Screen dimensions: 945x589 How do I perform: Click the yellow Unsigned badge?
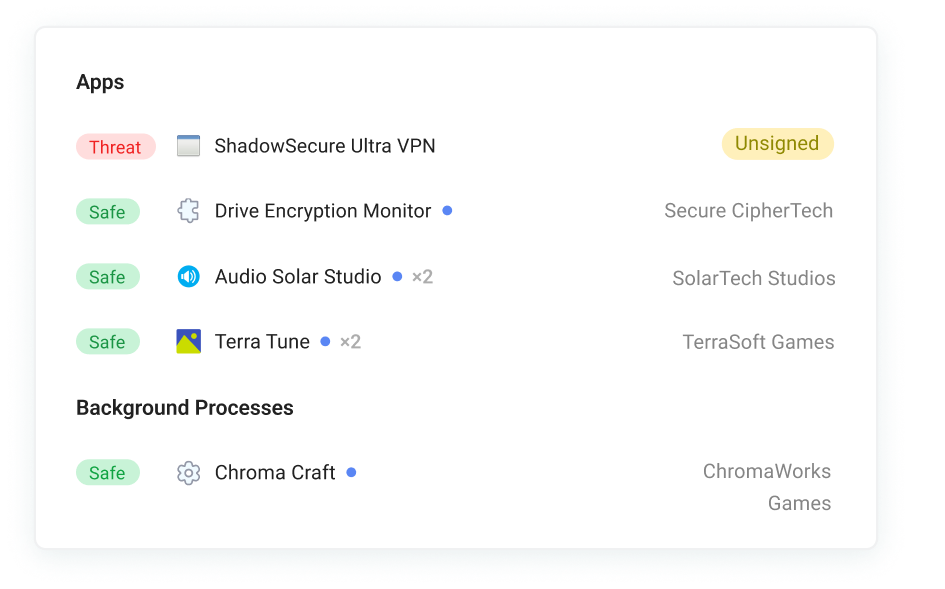777,143
